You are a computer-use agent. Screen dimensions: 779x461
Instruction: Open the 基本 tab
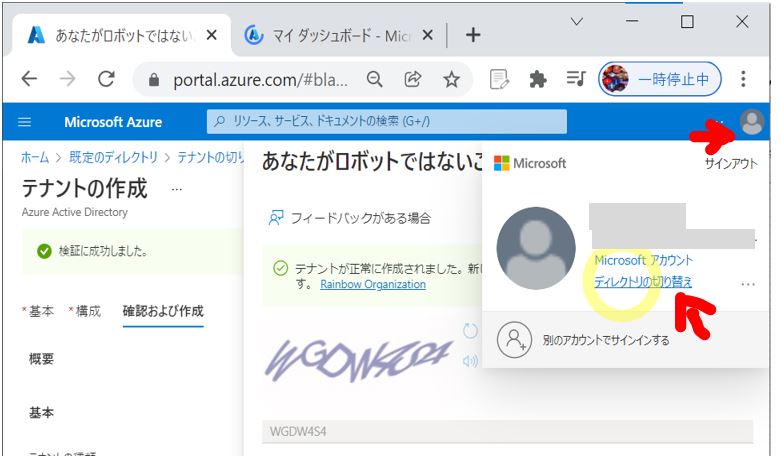click(x=41, y=311)
